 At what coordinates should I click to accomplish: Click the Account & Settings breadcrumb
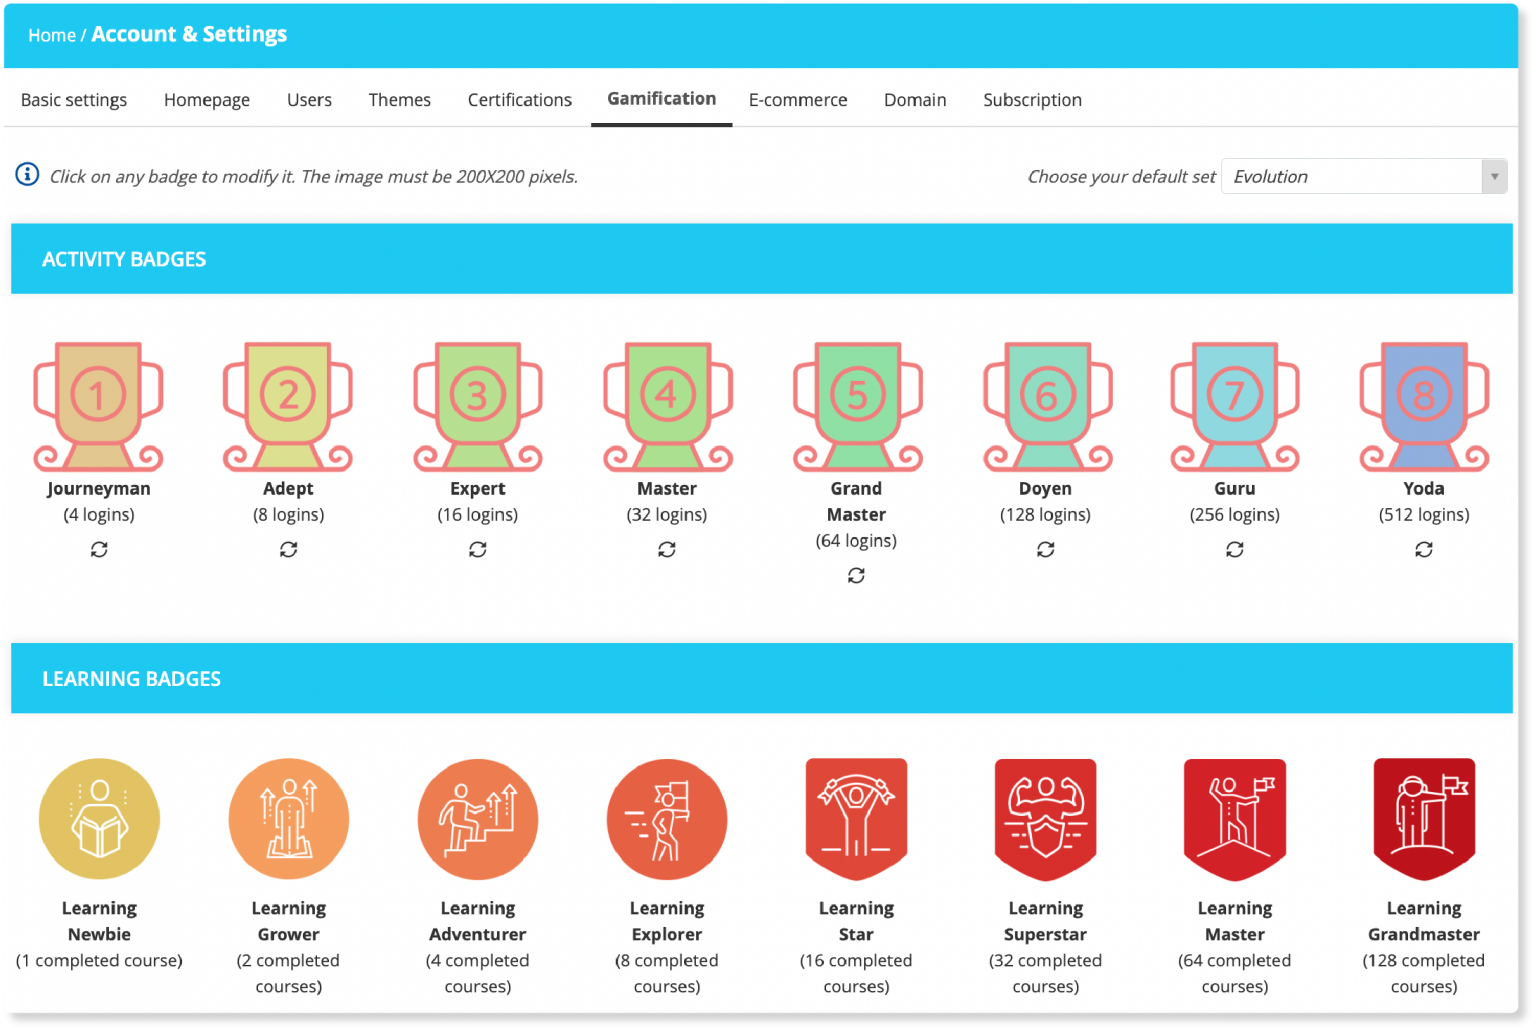[x=189, y=34]
